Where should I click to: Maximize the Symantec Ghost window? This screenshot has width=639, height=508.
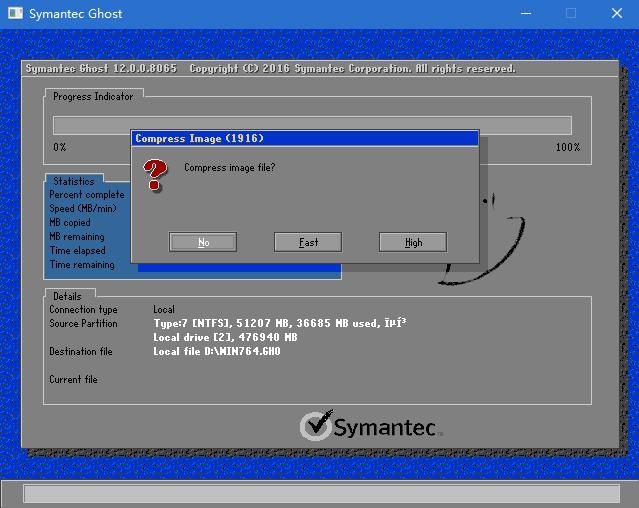(x=571, y=13)
